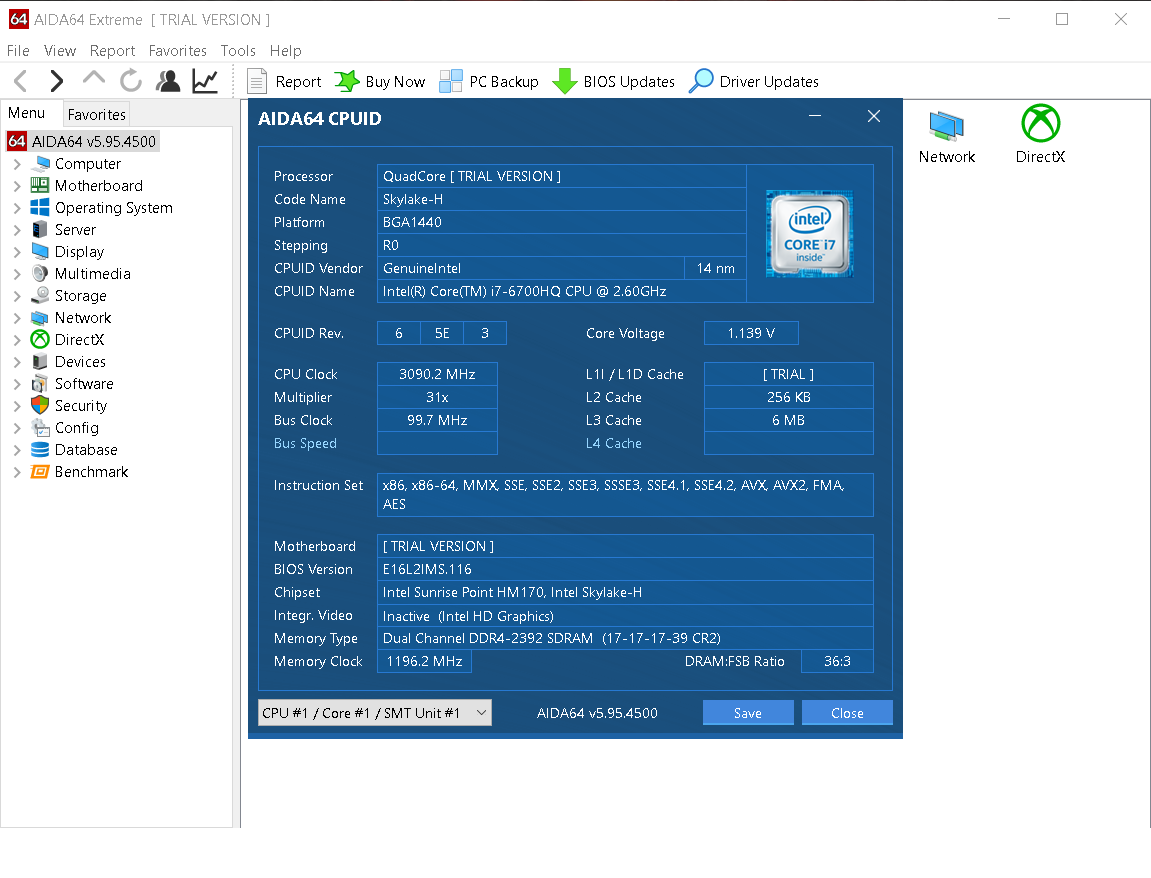The width and height of the screenshot is (1151, 878).
Task: Select the Security shield icon
Action: pos(40,405)
